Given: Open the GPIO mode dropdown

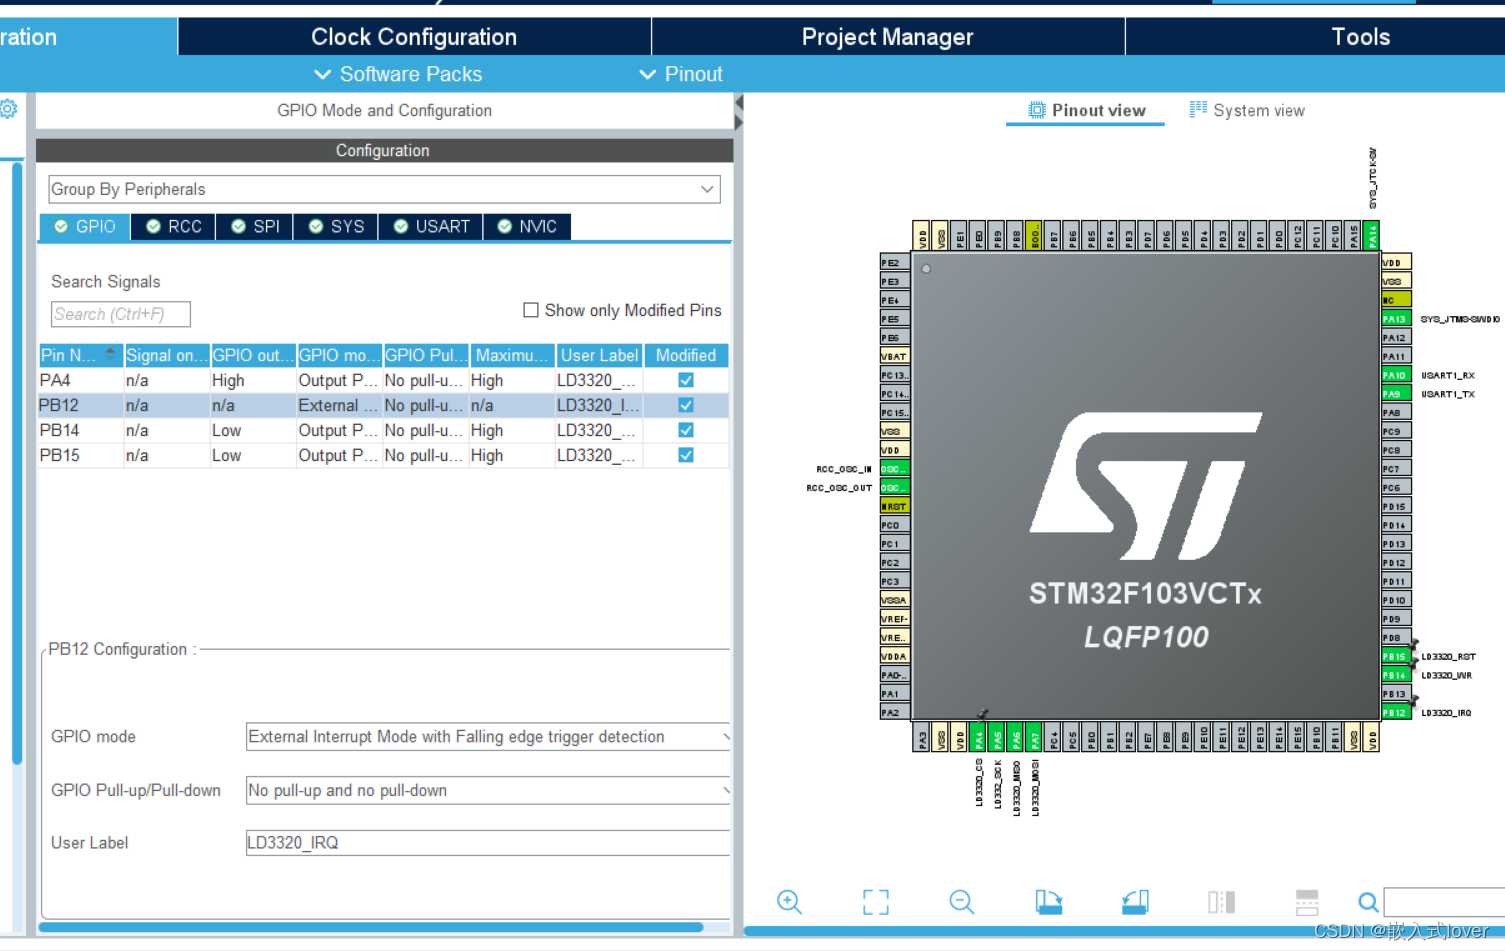Looking at the screenshot, I should pyautogui.click(x=488, y=737).
